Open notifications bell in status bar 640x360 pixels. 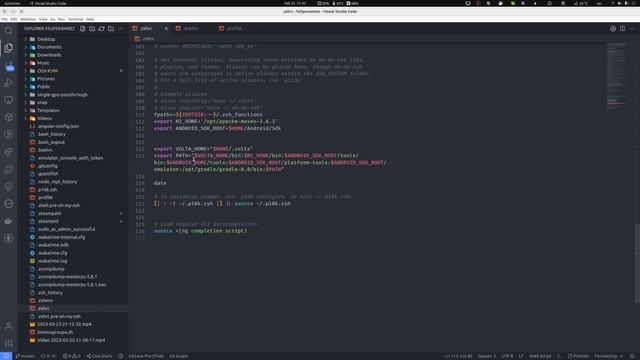pyautogui.click(x=632, y=356)
